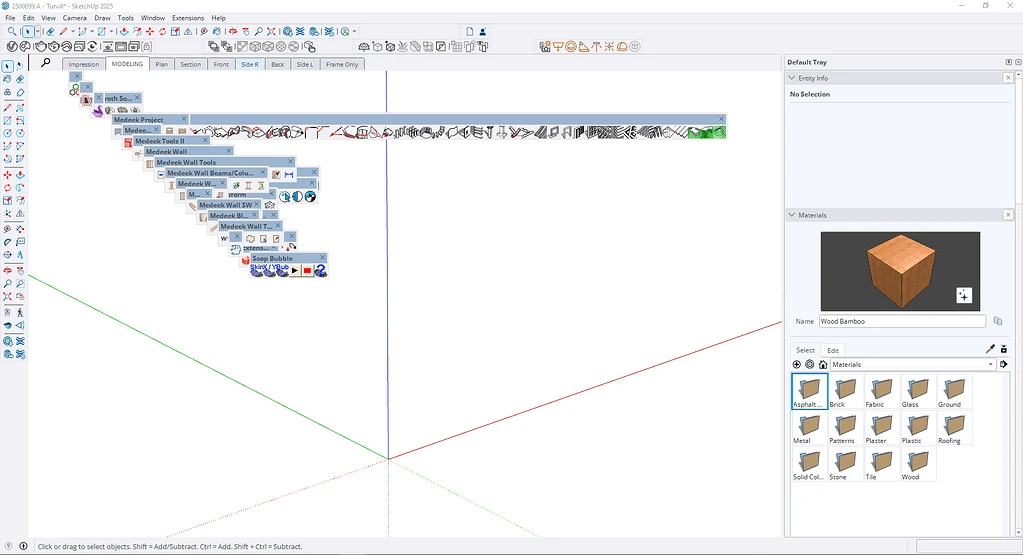This screenshot has width=1023, height=555.
Task: Click the generate texture sparkle button on preview
Action: tap(964, 295)
